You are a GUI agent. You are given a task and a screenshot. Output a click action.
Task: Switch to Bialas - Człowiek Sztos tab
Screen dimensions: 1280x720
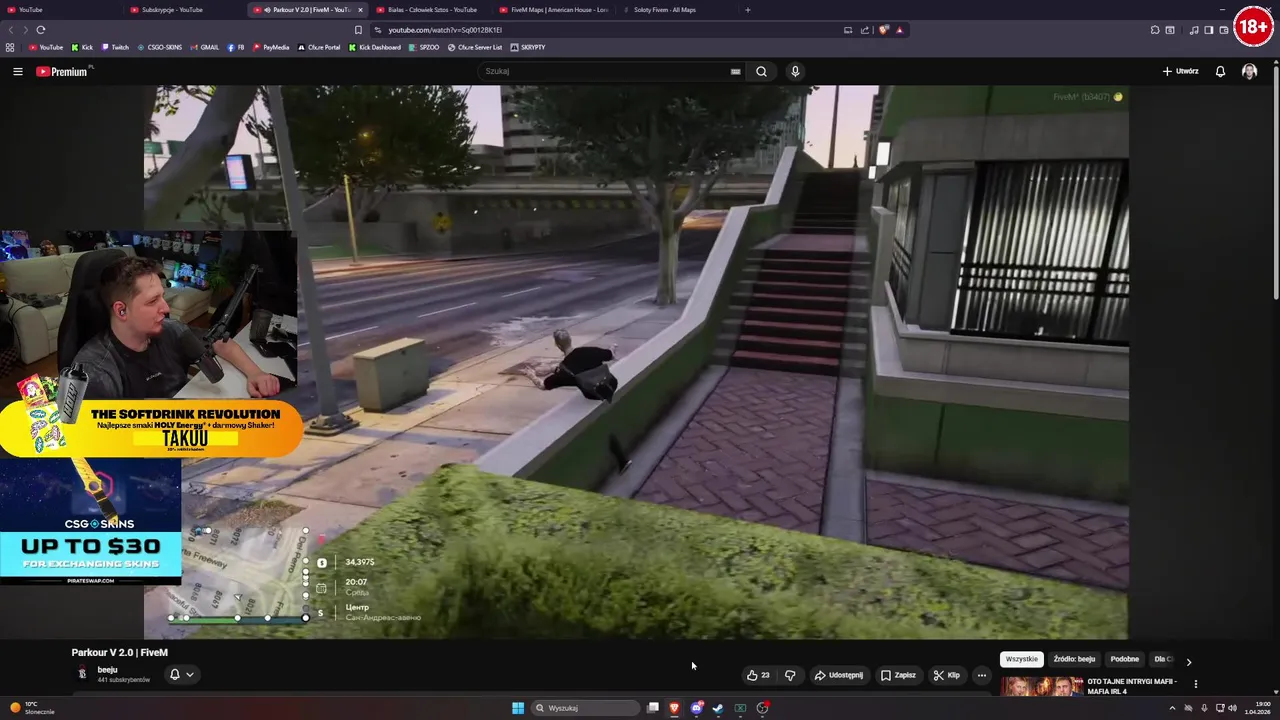point(430,10)
